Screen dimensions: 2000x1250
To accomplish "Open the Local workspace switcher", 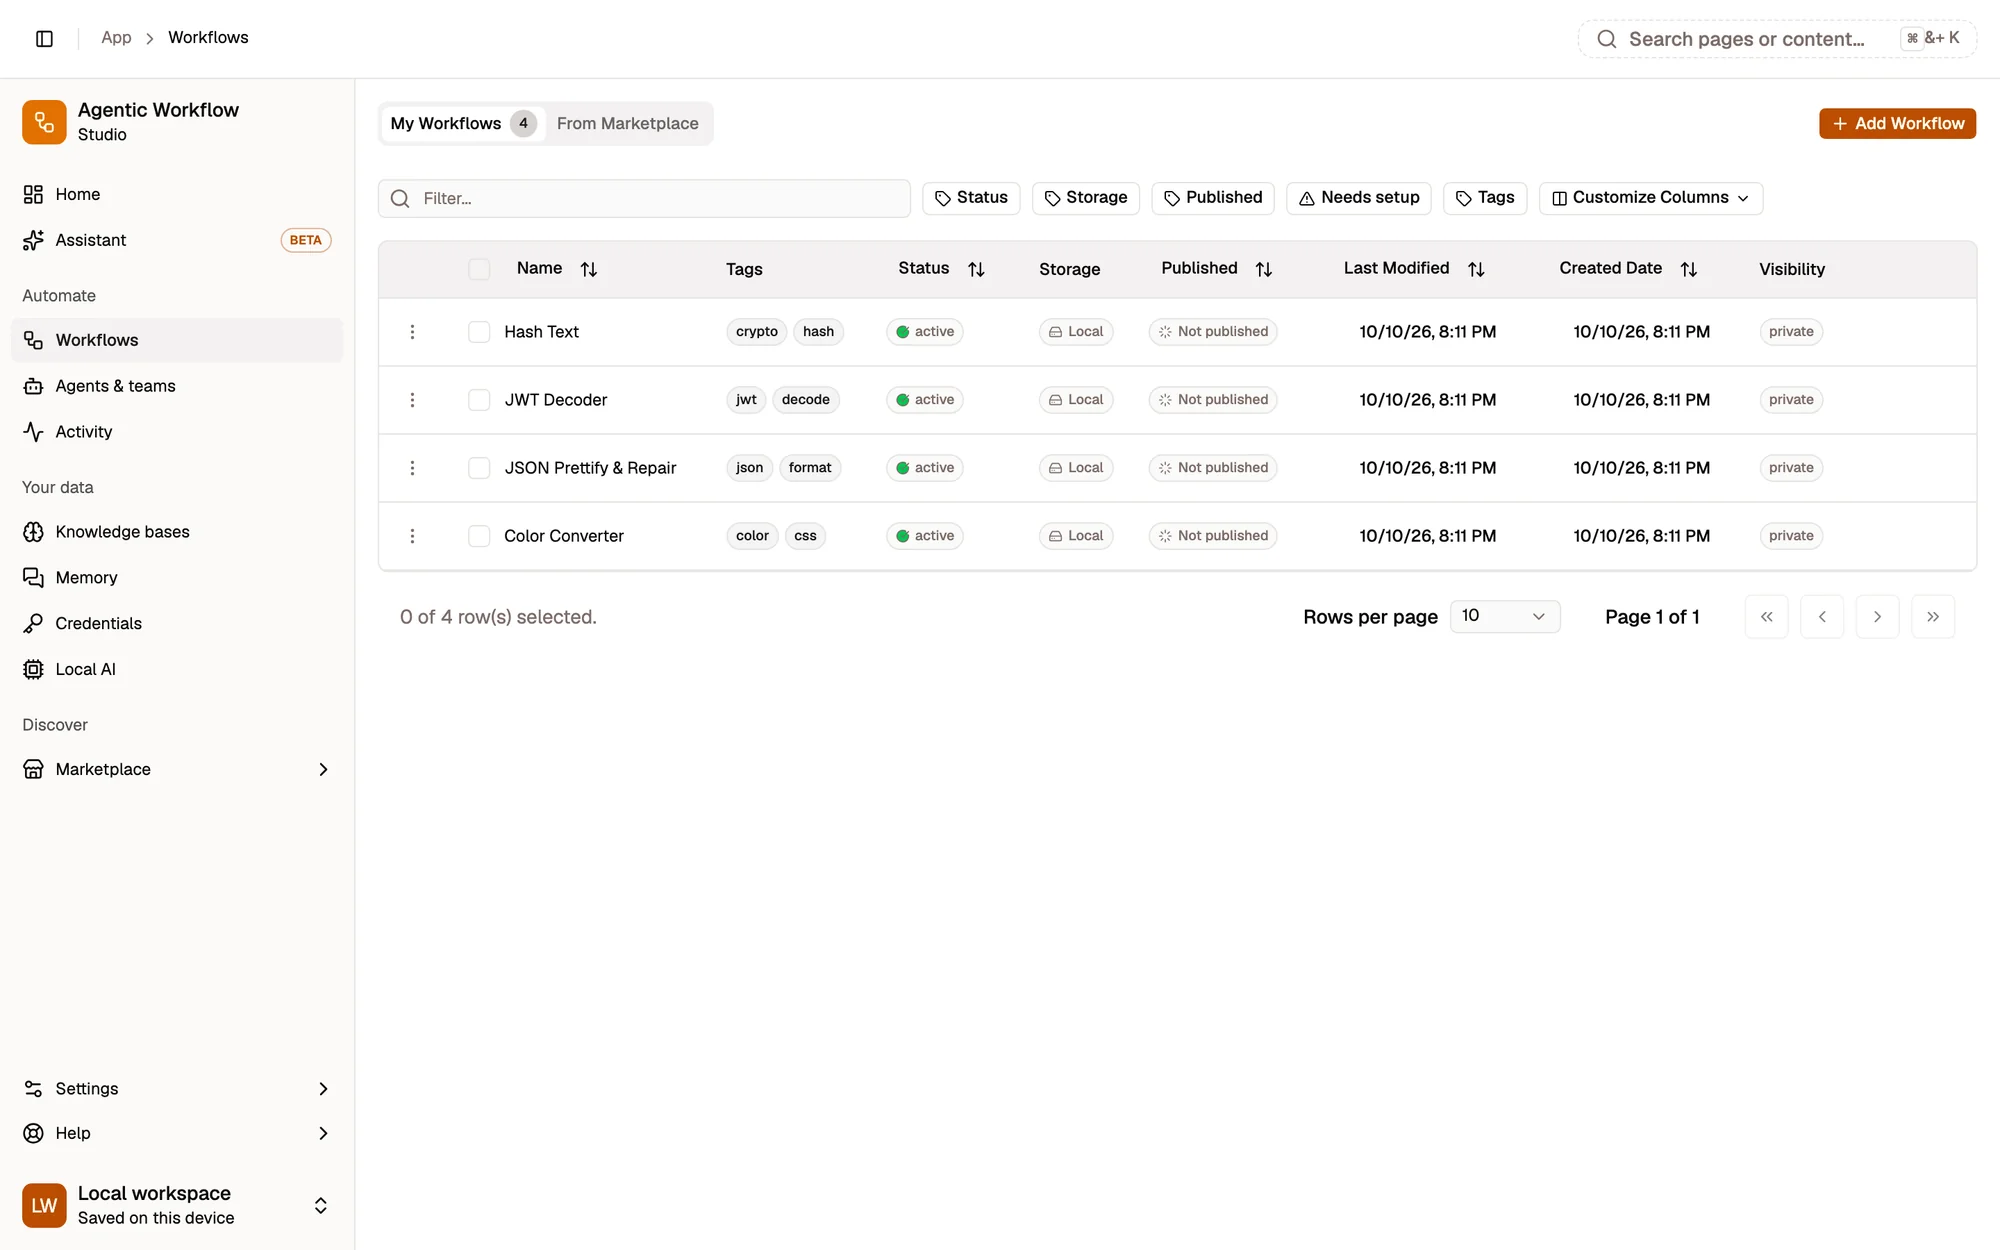I will coord(177,1205).
